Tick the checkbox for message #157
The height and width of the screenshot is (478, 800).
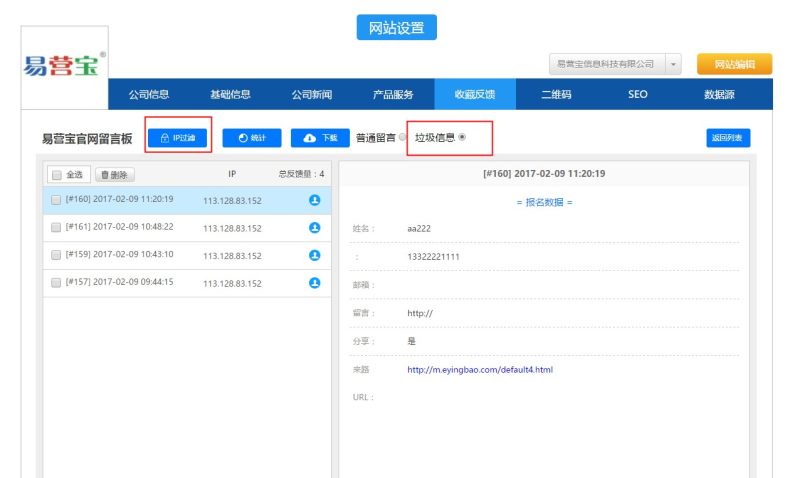click(56, 283)
